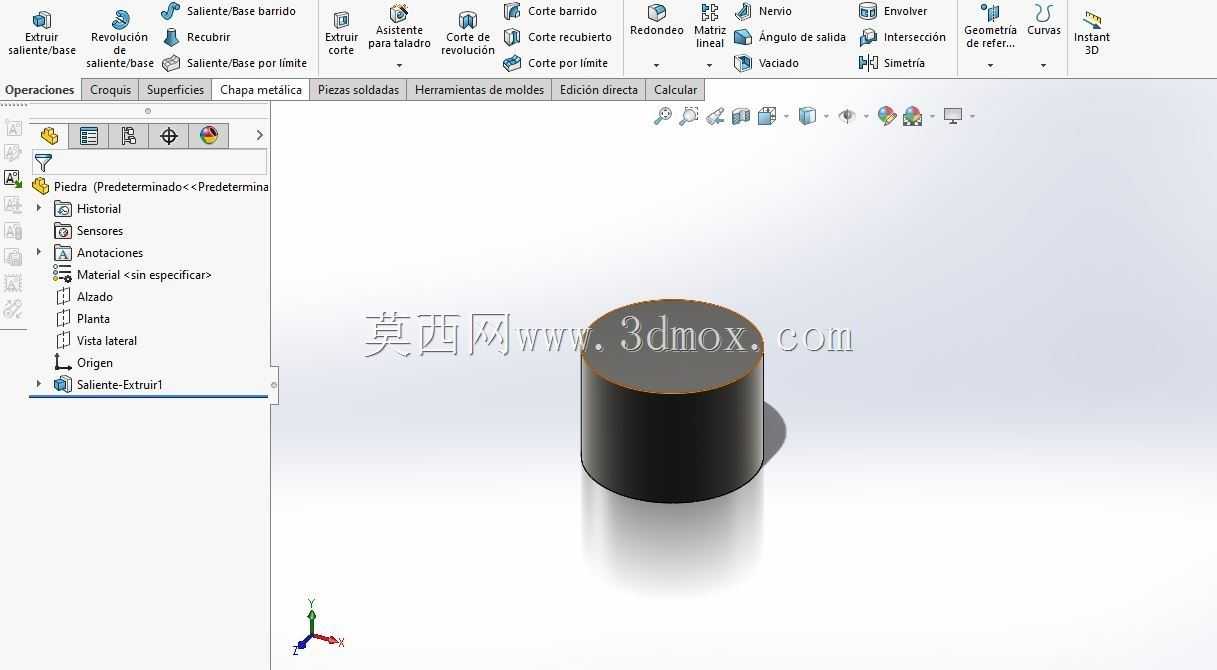
Task: Open the Matriz lineal dropdown arrow
Action: pos(710,66)
